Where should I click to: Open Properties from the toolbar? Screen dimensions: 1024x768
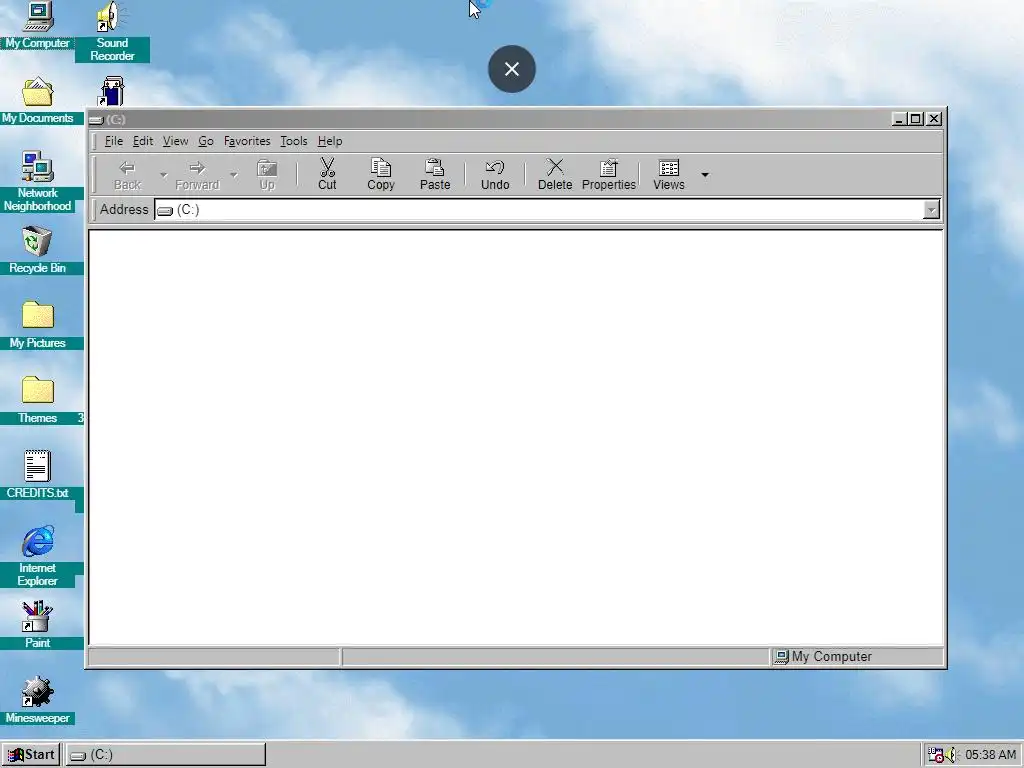(x=609, y=175)
